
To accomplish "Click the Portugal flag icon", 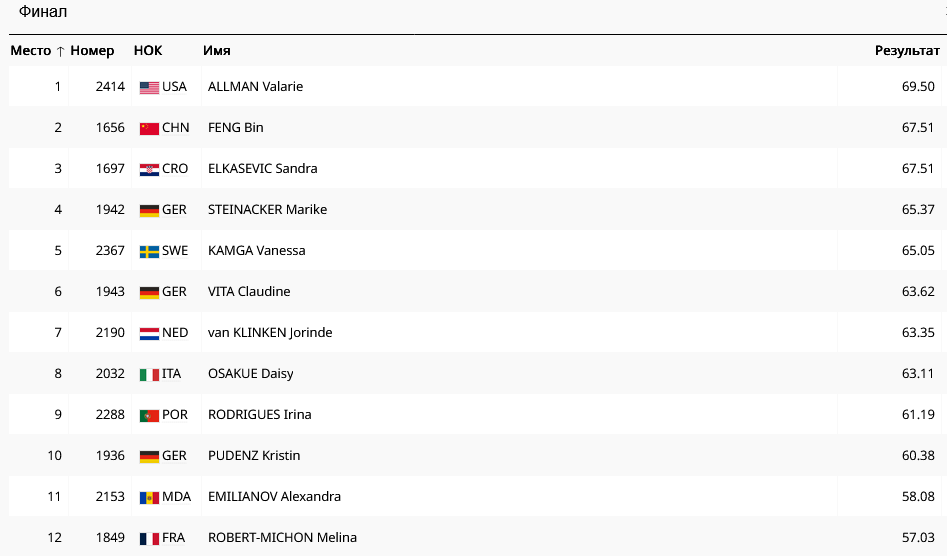I will click(149, 415).
